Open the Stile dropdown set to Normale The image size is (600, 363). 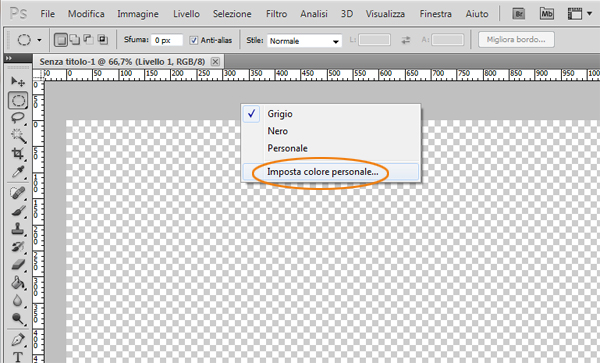click(304, 41)
